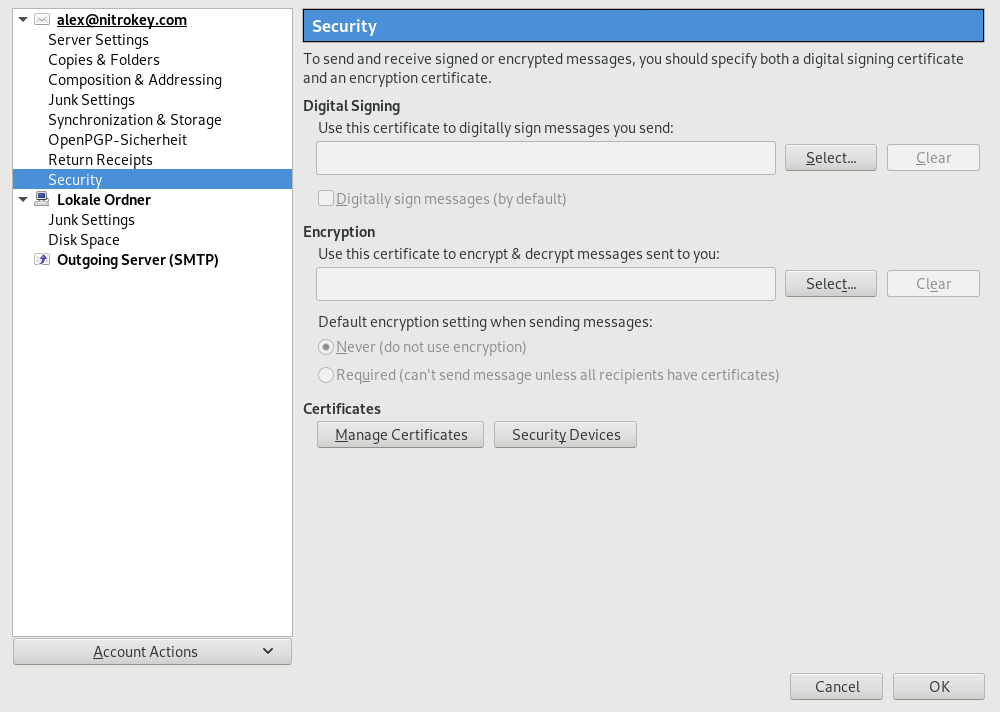
Task: Open the Security Devices manager
Action: point(566,435)
